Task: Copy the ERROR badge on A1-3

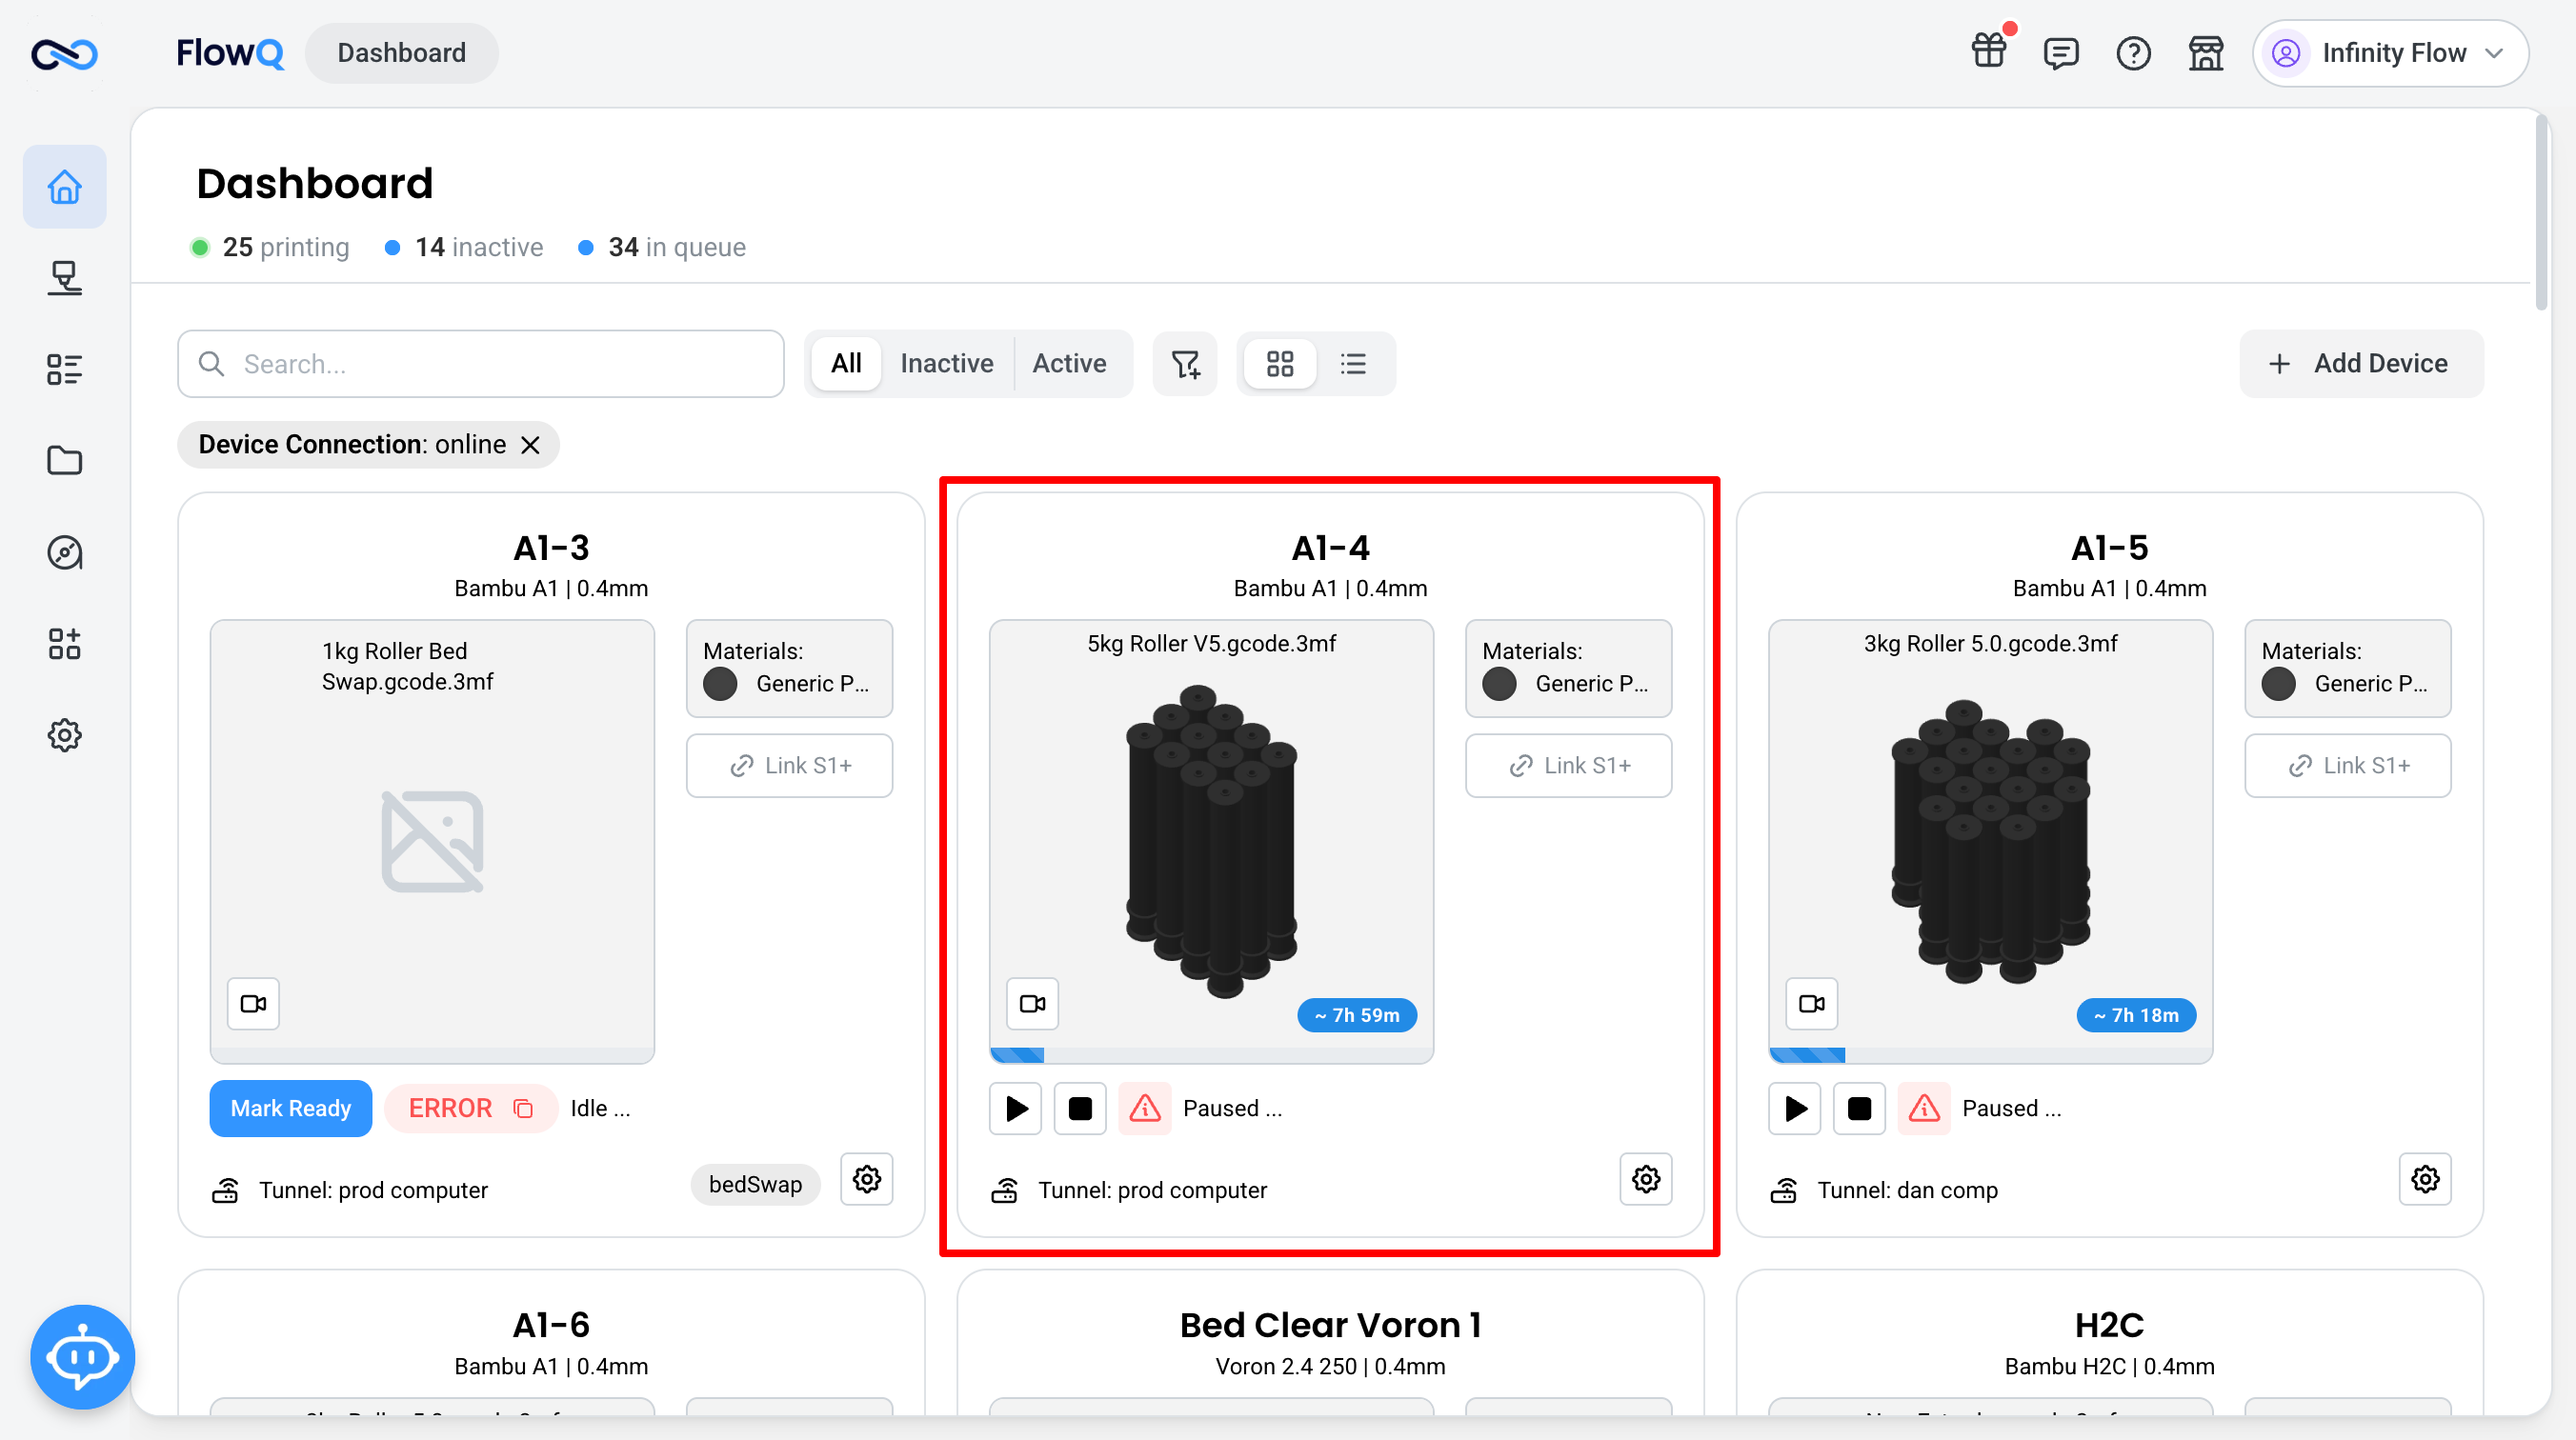Action: point(523,1108)
